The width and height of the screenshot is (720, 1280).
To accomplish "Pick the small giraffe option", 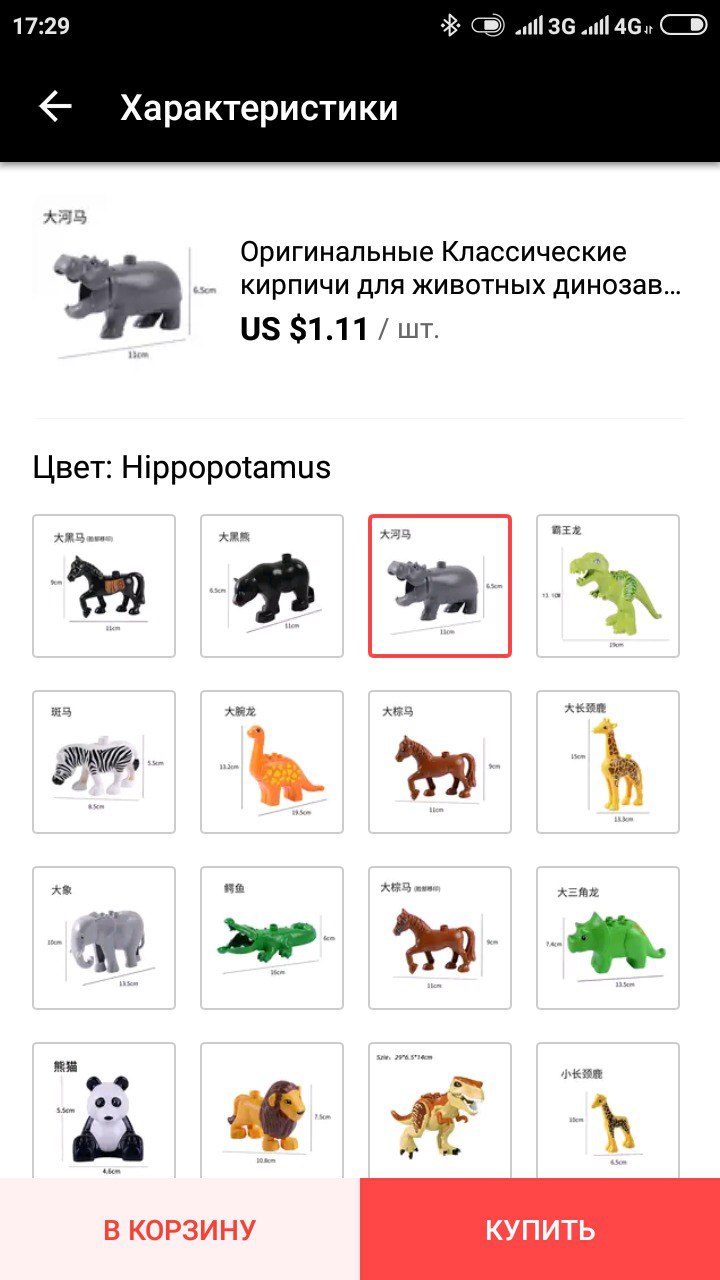I will click(x=608, y=1110).
